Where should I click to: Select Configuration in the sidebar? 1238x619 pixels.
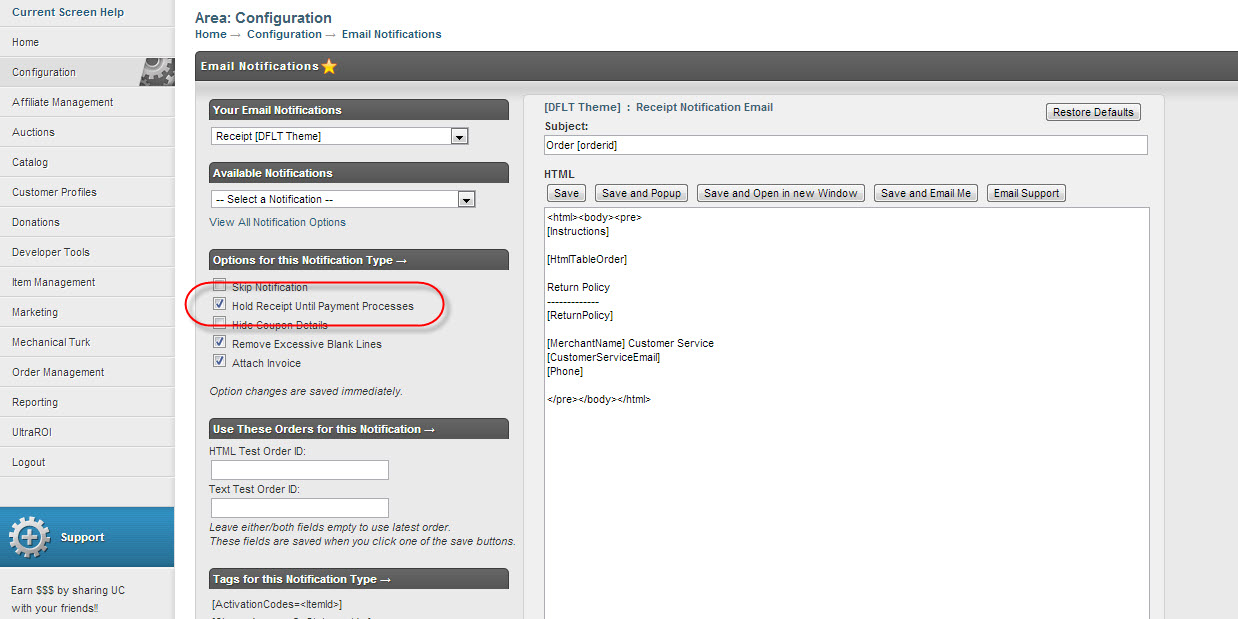click(x=87, y=72)
